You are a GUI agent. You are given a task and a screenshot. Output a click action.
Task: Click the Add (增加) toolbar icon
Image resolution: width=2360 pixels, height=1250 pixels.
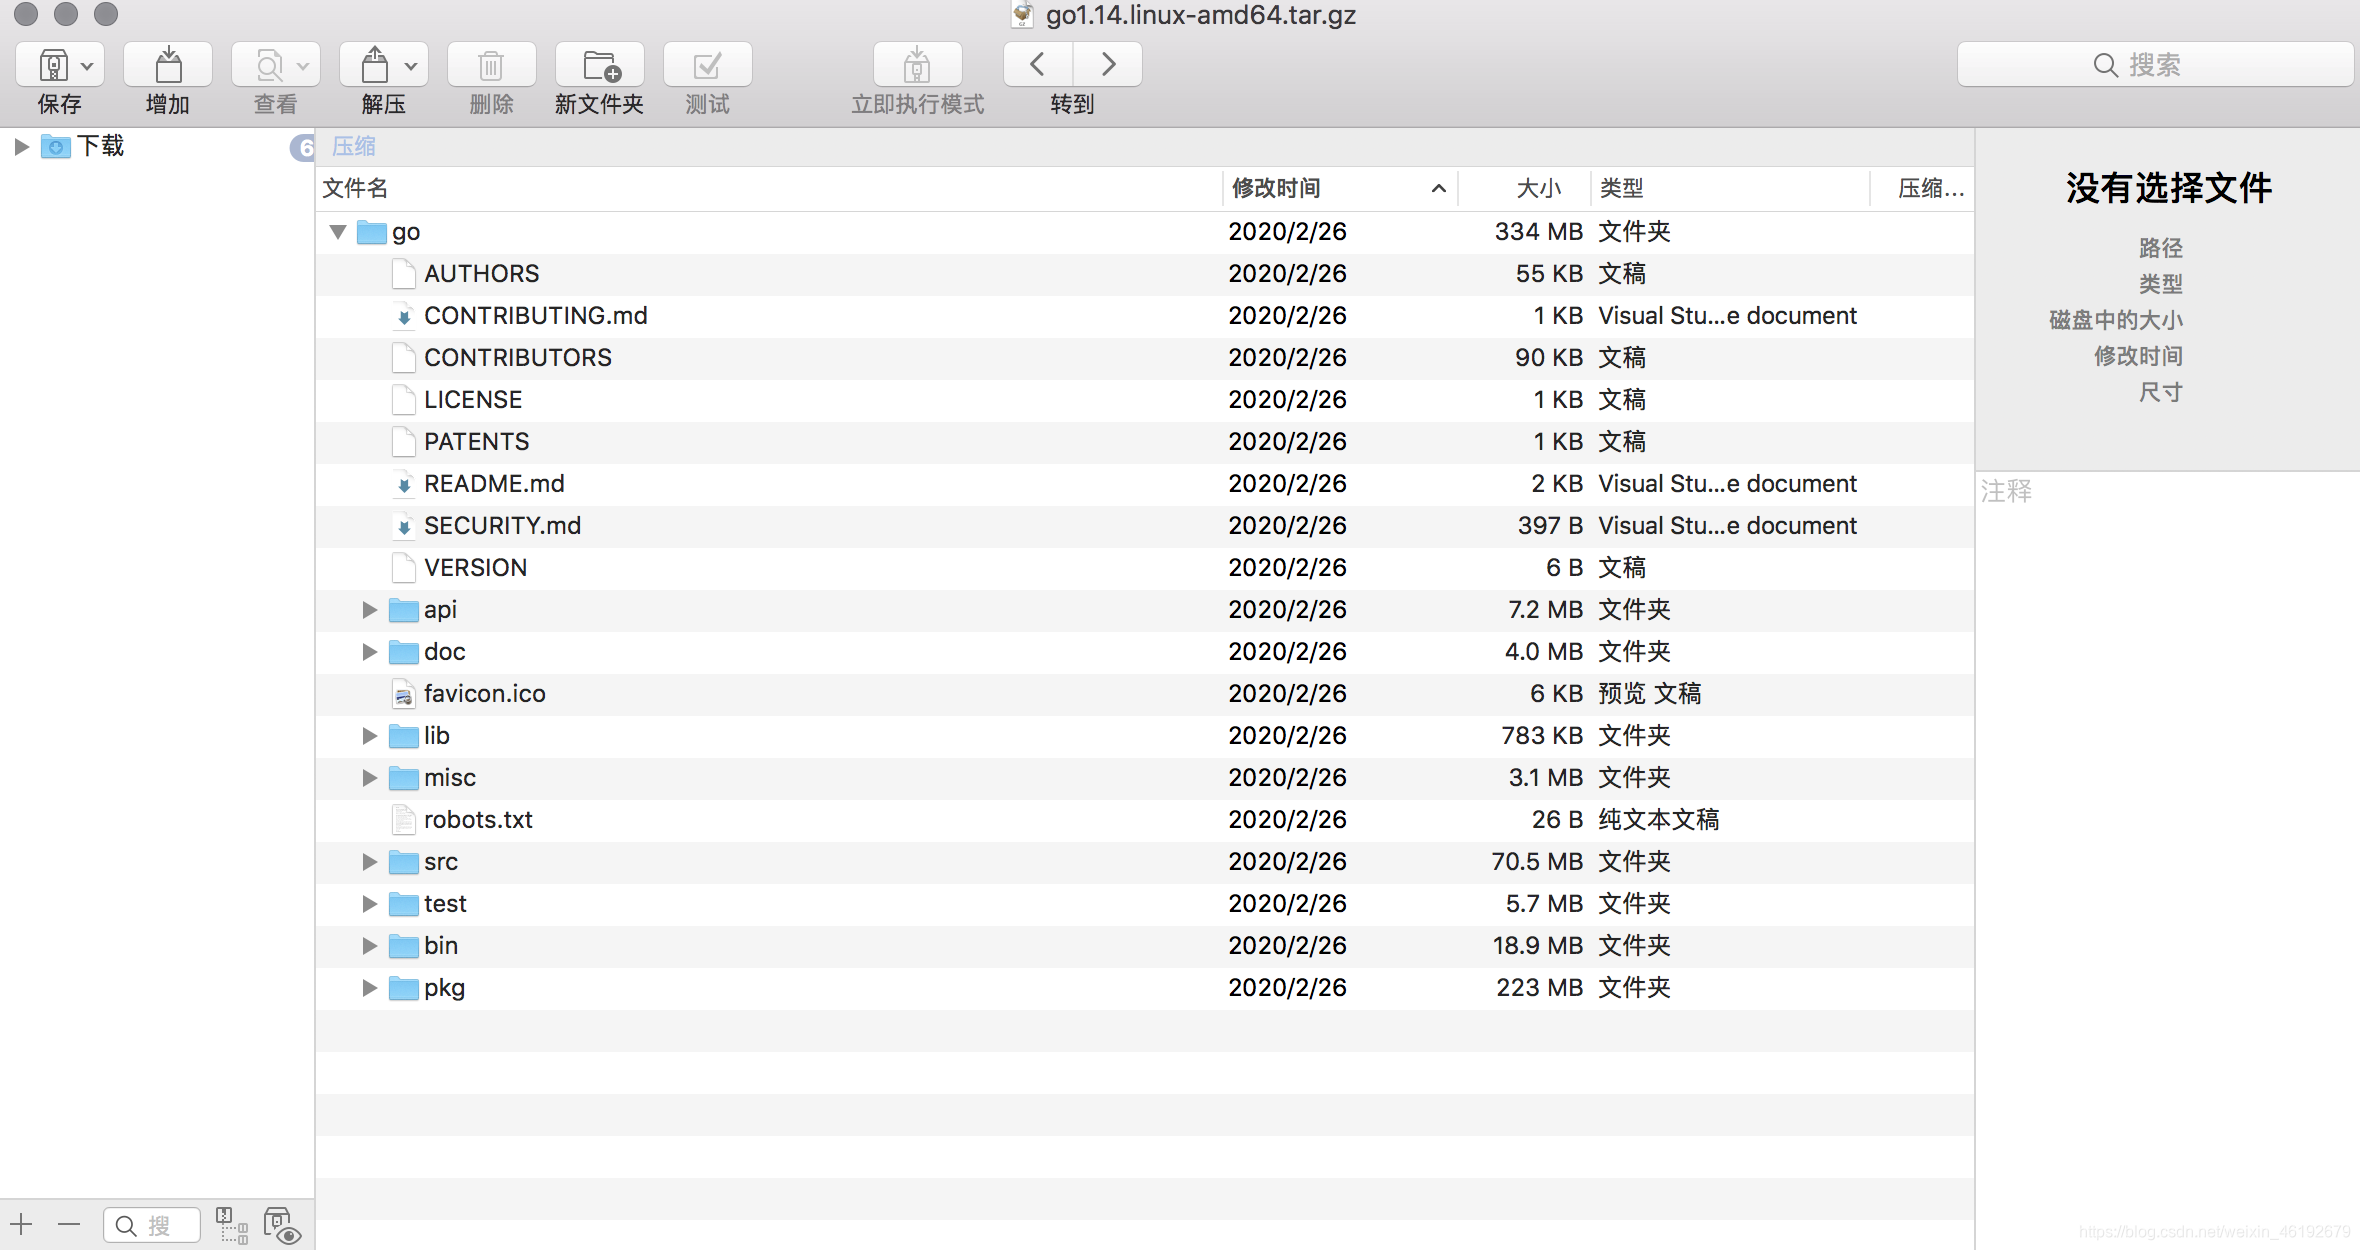pyautogui.click(x=168, y=65)
